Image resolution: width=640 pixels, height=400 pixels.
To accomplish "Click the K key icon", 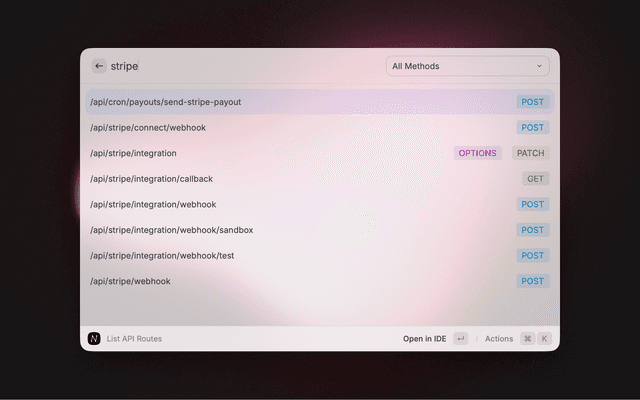I will pos(545,339).
